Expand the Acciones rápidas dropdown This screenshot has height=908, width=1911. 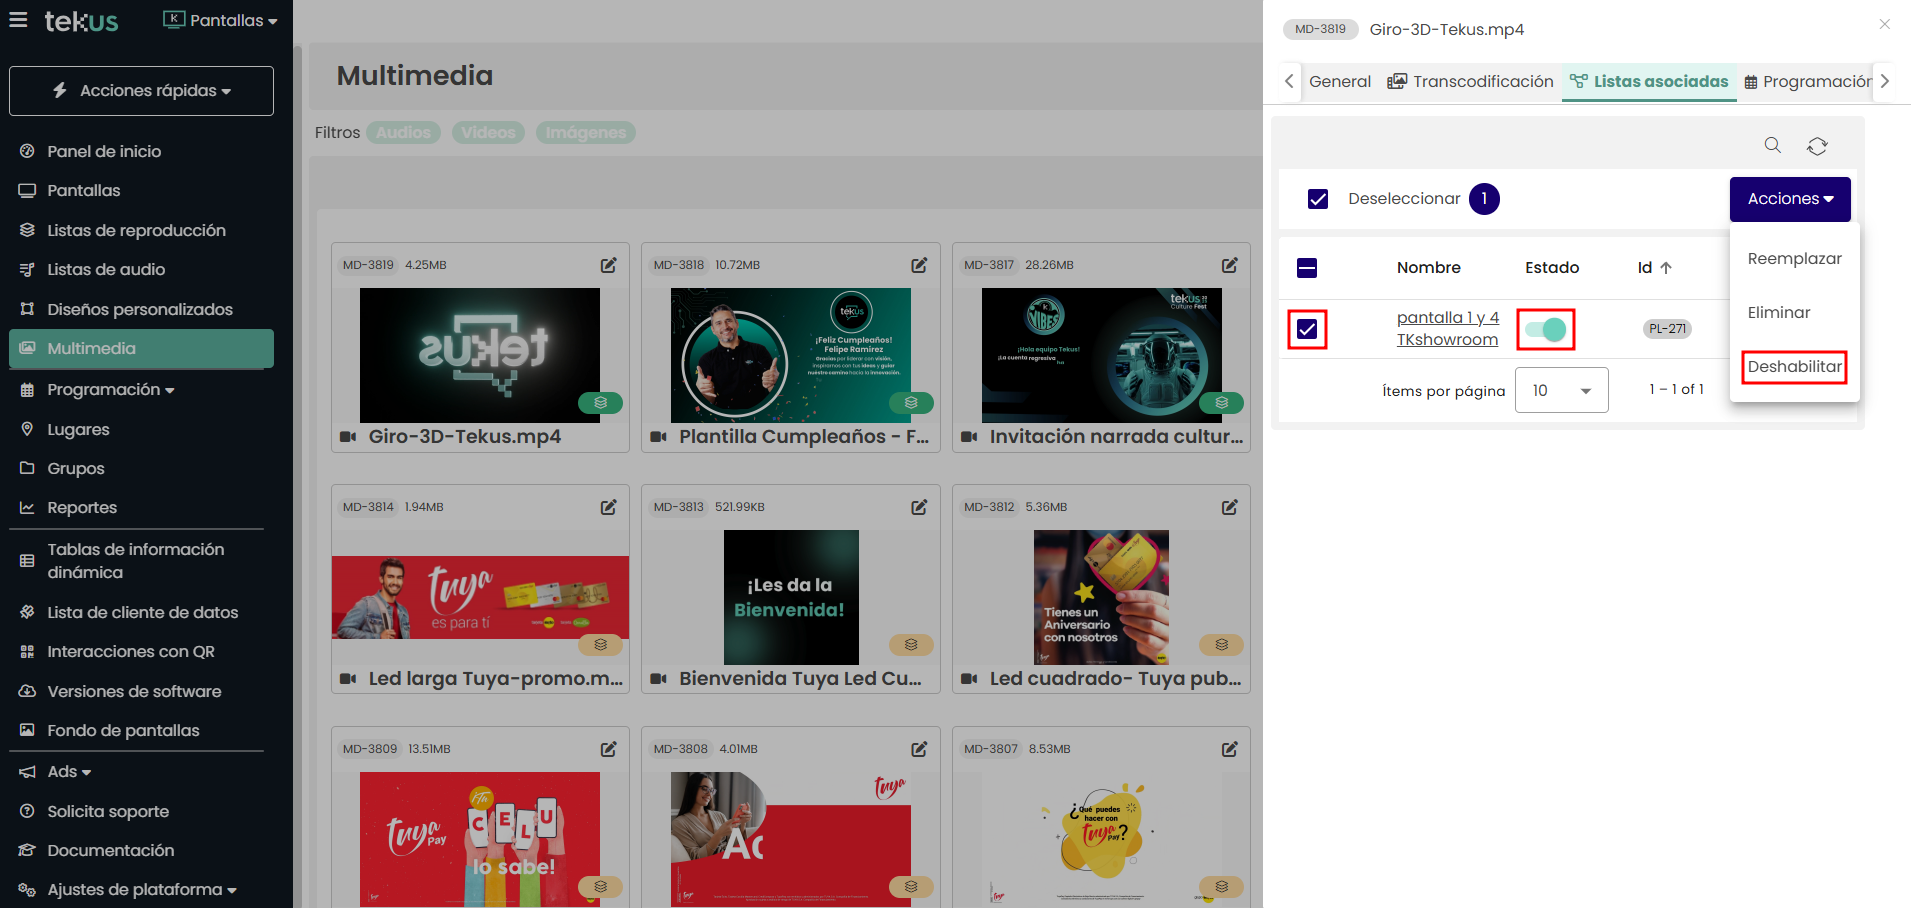[x=141, y=91]
